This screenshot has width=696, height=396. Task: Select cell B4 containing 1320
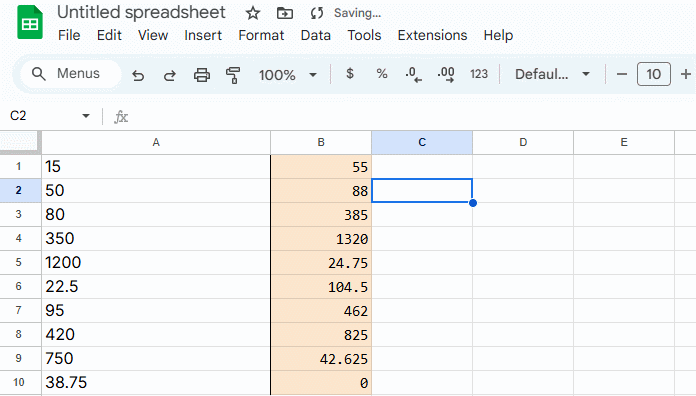(321, 239)
